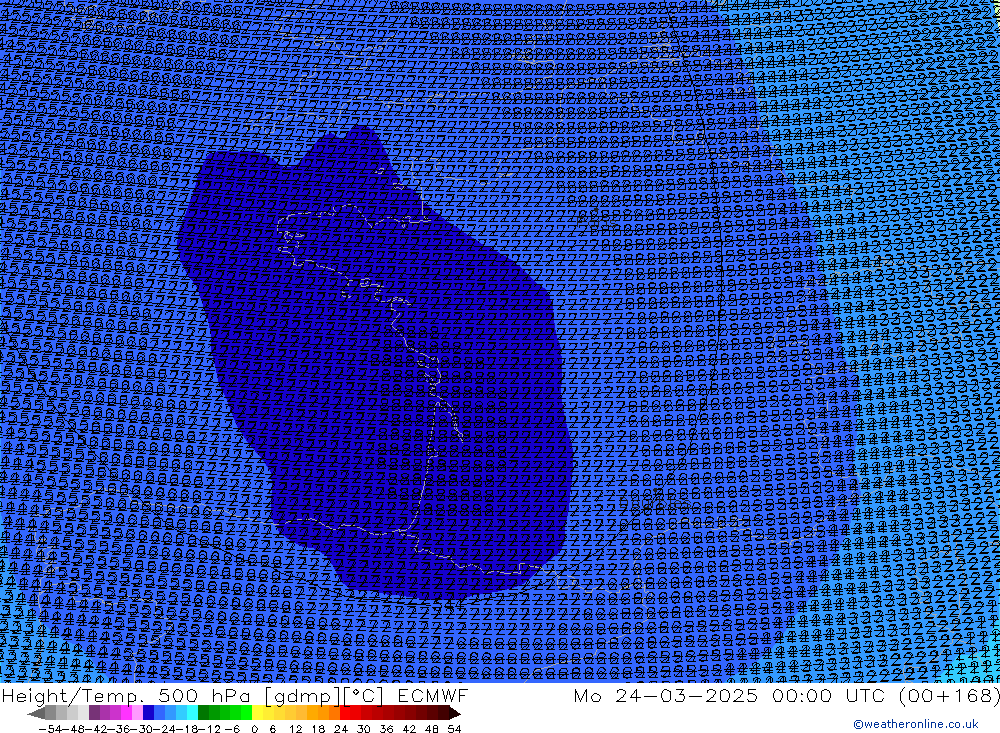Click the cyan swatch above the -18 label
The height and width of the screenshot is (733, 1000).
click(192, 713)
